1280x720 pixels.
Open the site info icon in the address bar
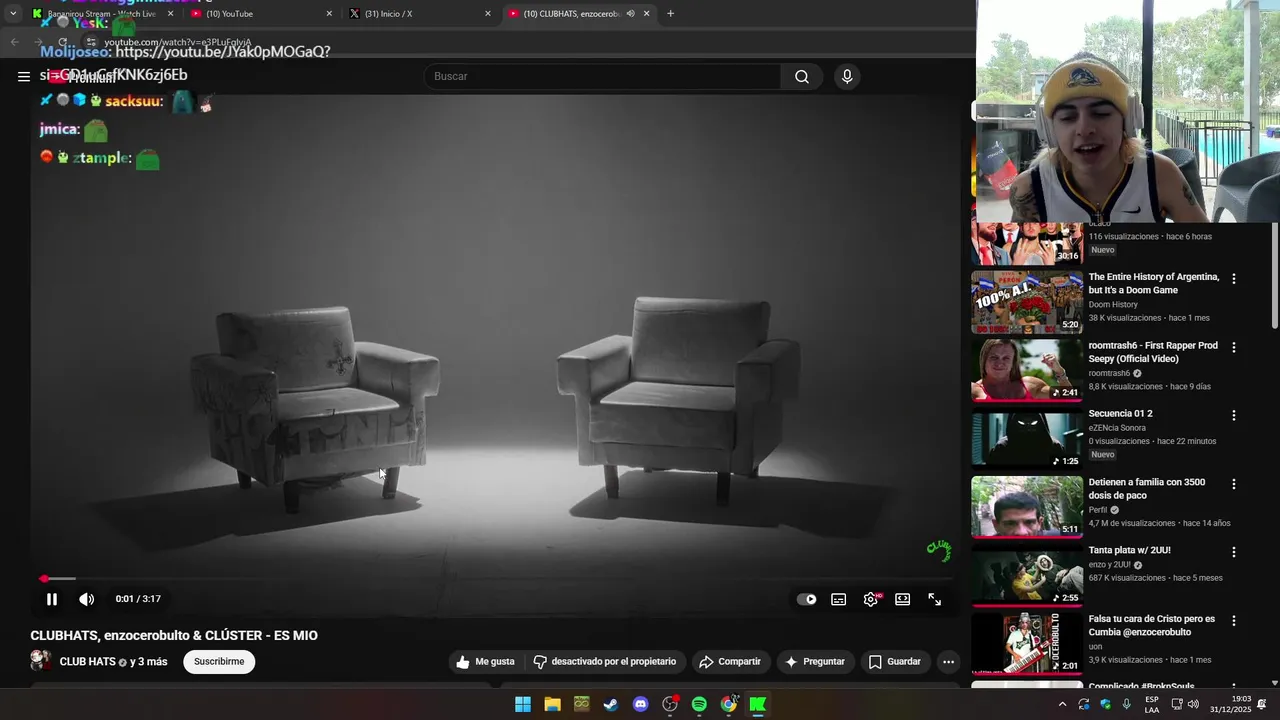tap(90, 42)
